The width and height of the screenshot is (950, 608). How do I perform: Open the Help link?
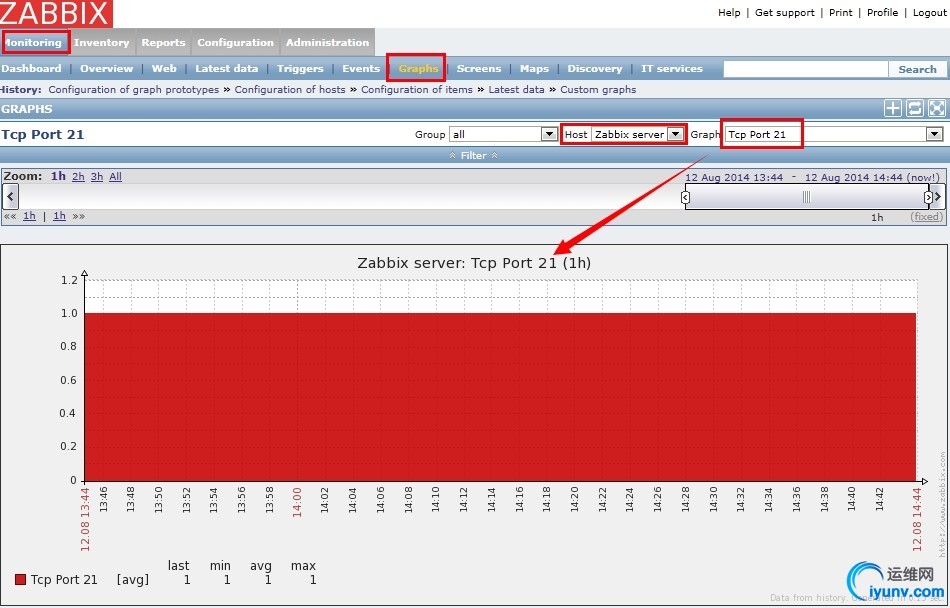point(729,13)
